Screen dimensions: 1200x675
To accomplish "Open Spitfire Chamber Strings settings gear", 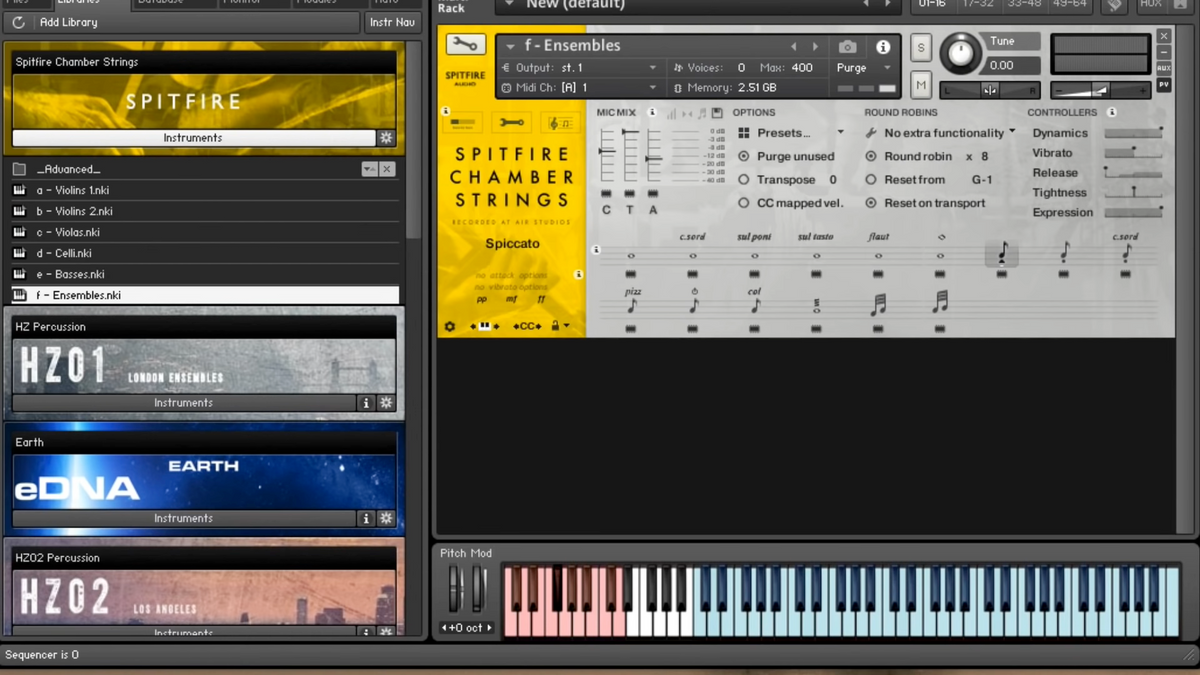I will coord(386,138).
